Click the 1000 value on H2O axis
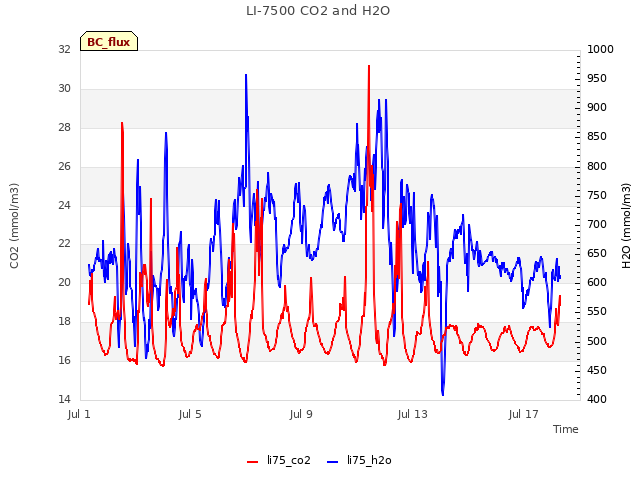Viewport: 640px width, 480px height. click(600, 49)
